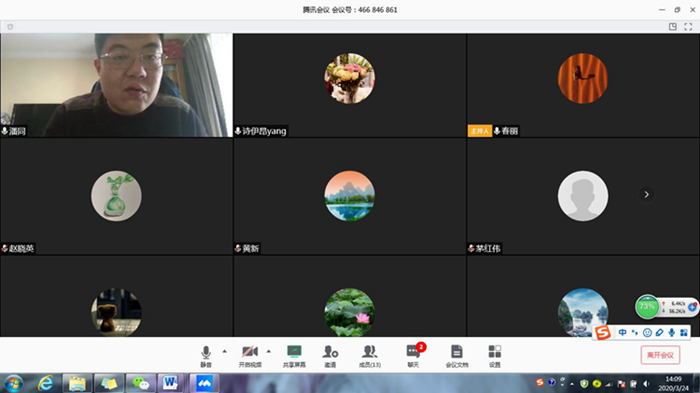This screenshot has height=393, width=700.
Task: Mute microphone with the 静音 button
Action: click(206, 356)
